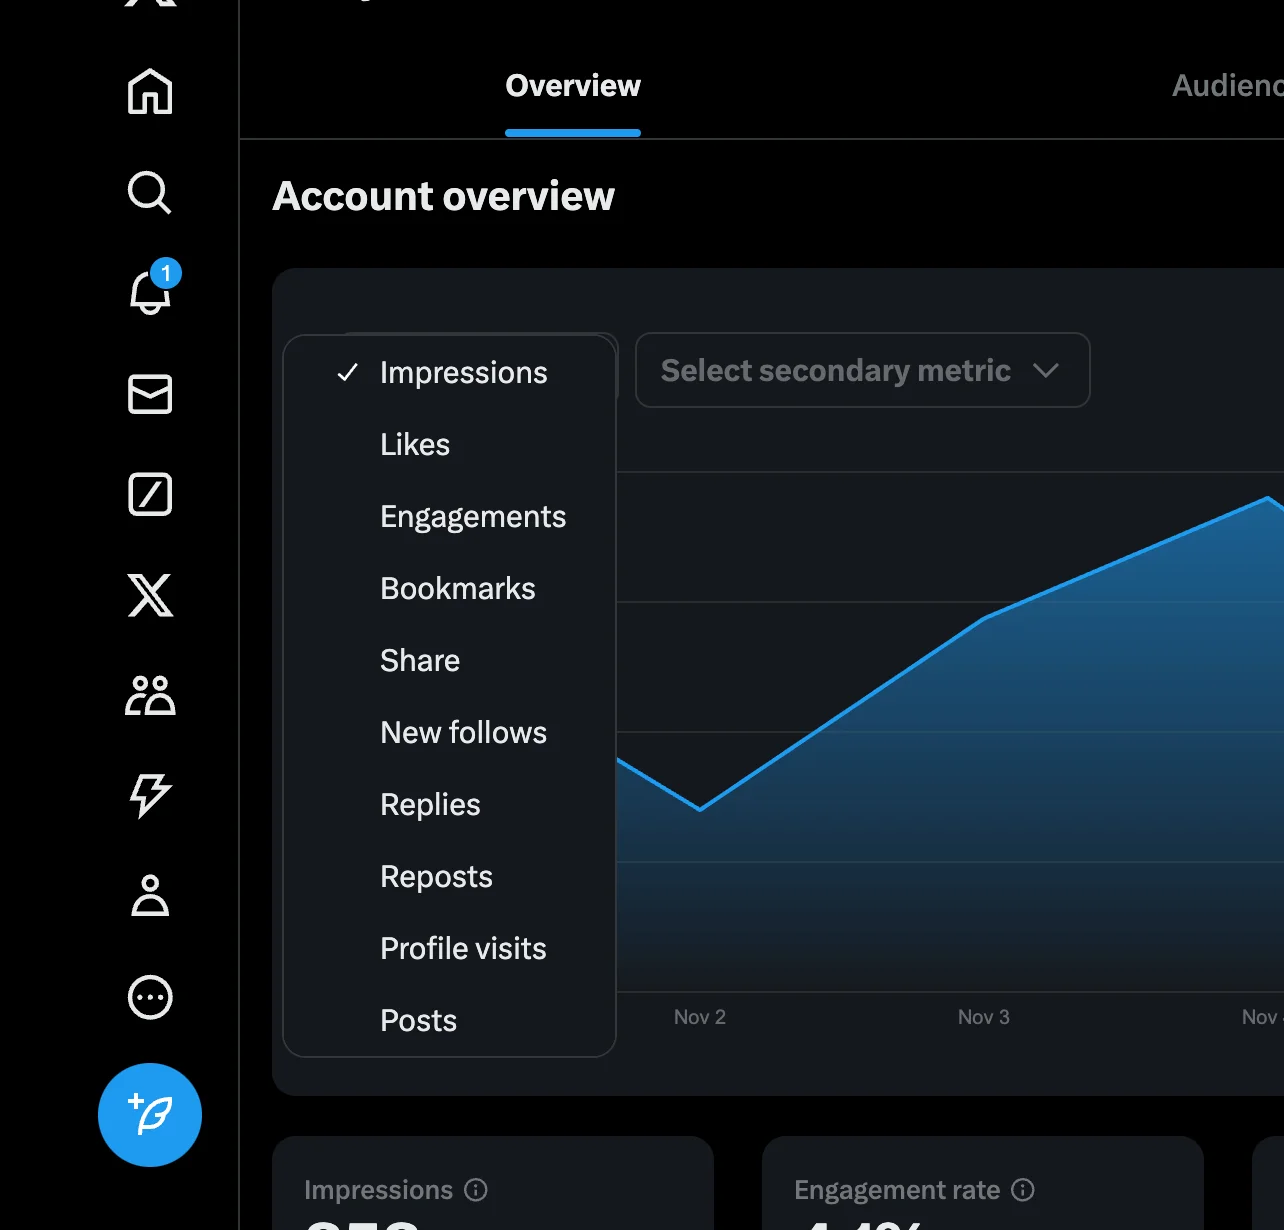
Task: Select Engagements from the metric list
Action: [x=473, y=516]
